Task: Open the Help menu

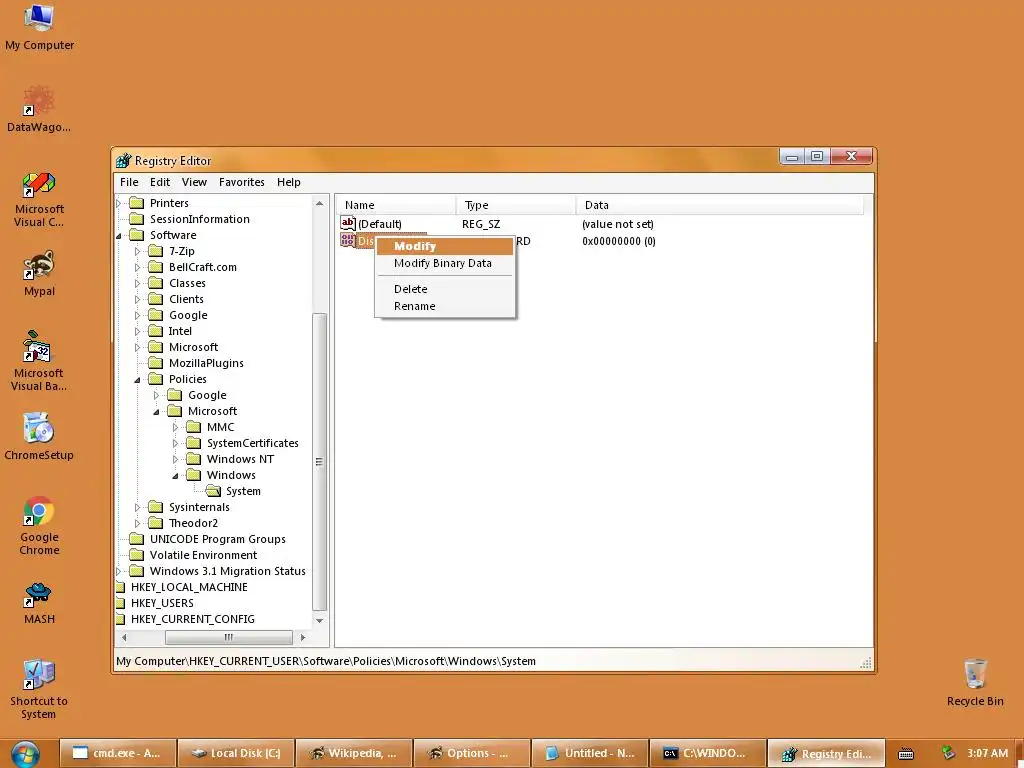Action: [x=289, y=182]
